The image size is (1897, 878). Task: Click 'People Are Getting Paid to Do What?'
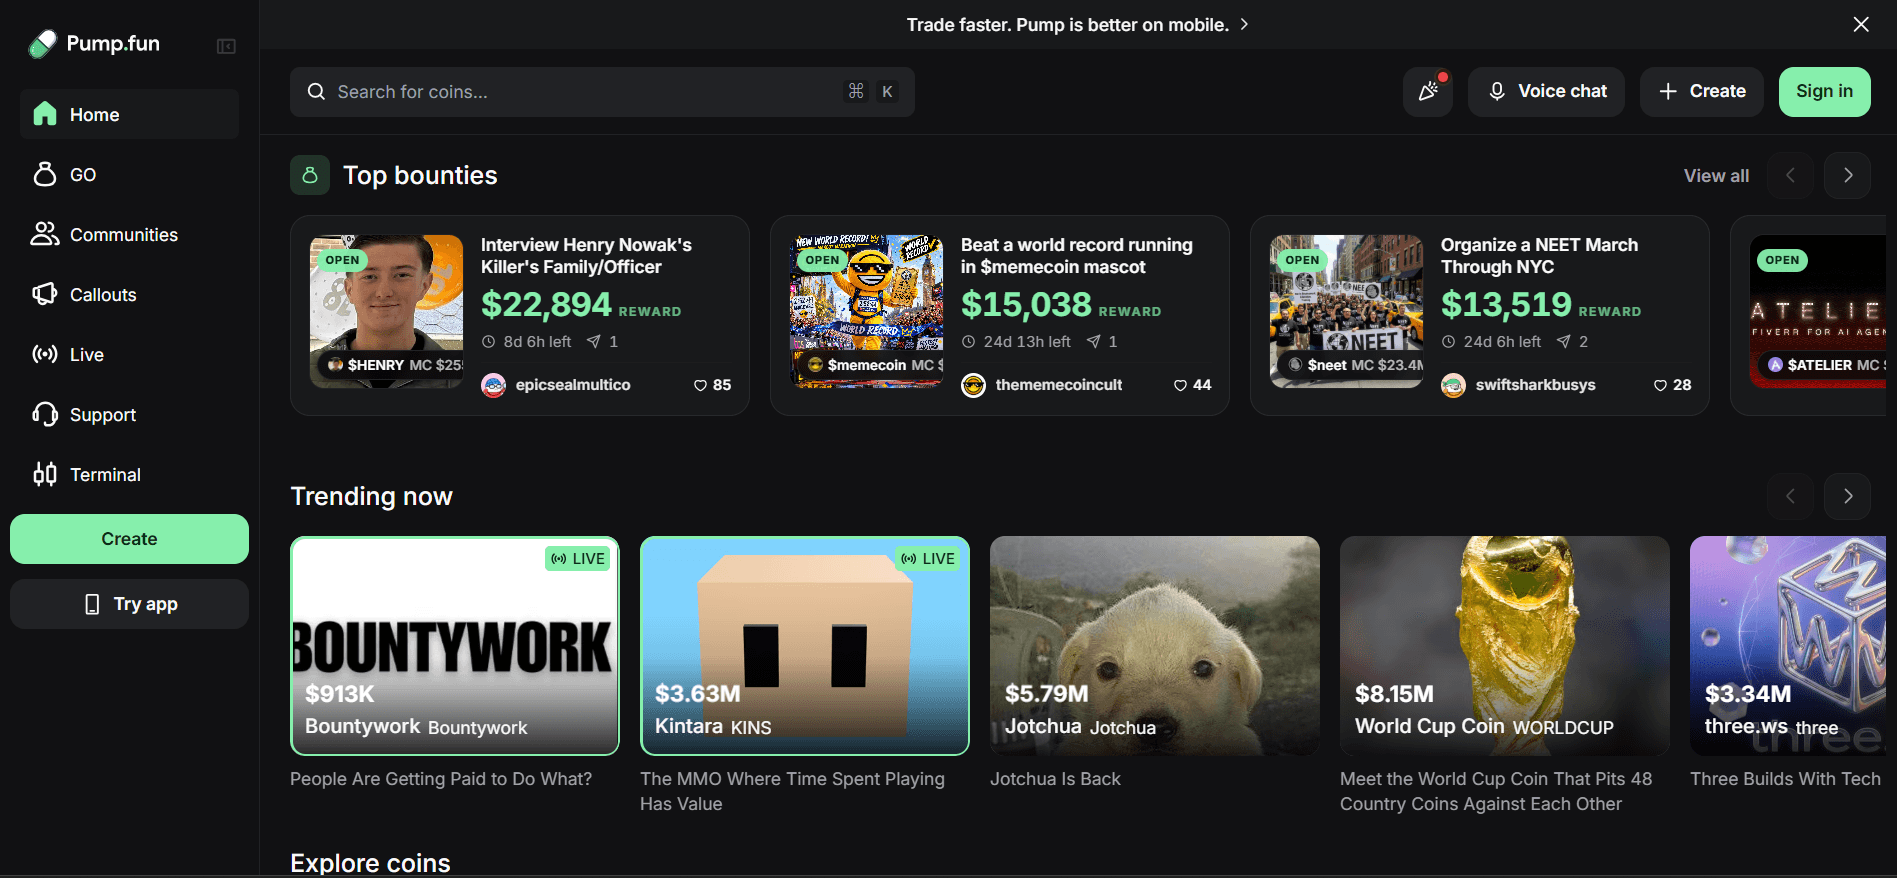point(441,779)
